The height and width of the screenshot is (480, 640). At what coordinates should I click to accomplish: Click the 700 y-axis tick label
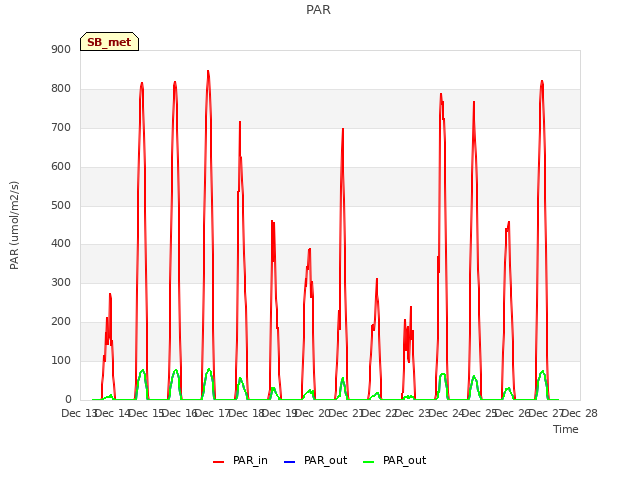pos(61,128)
